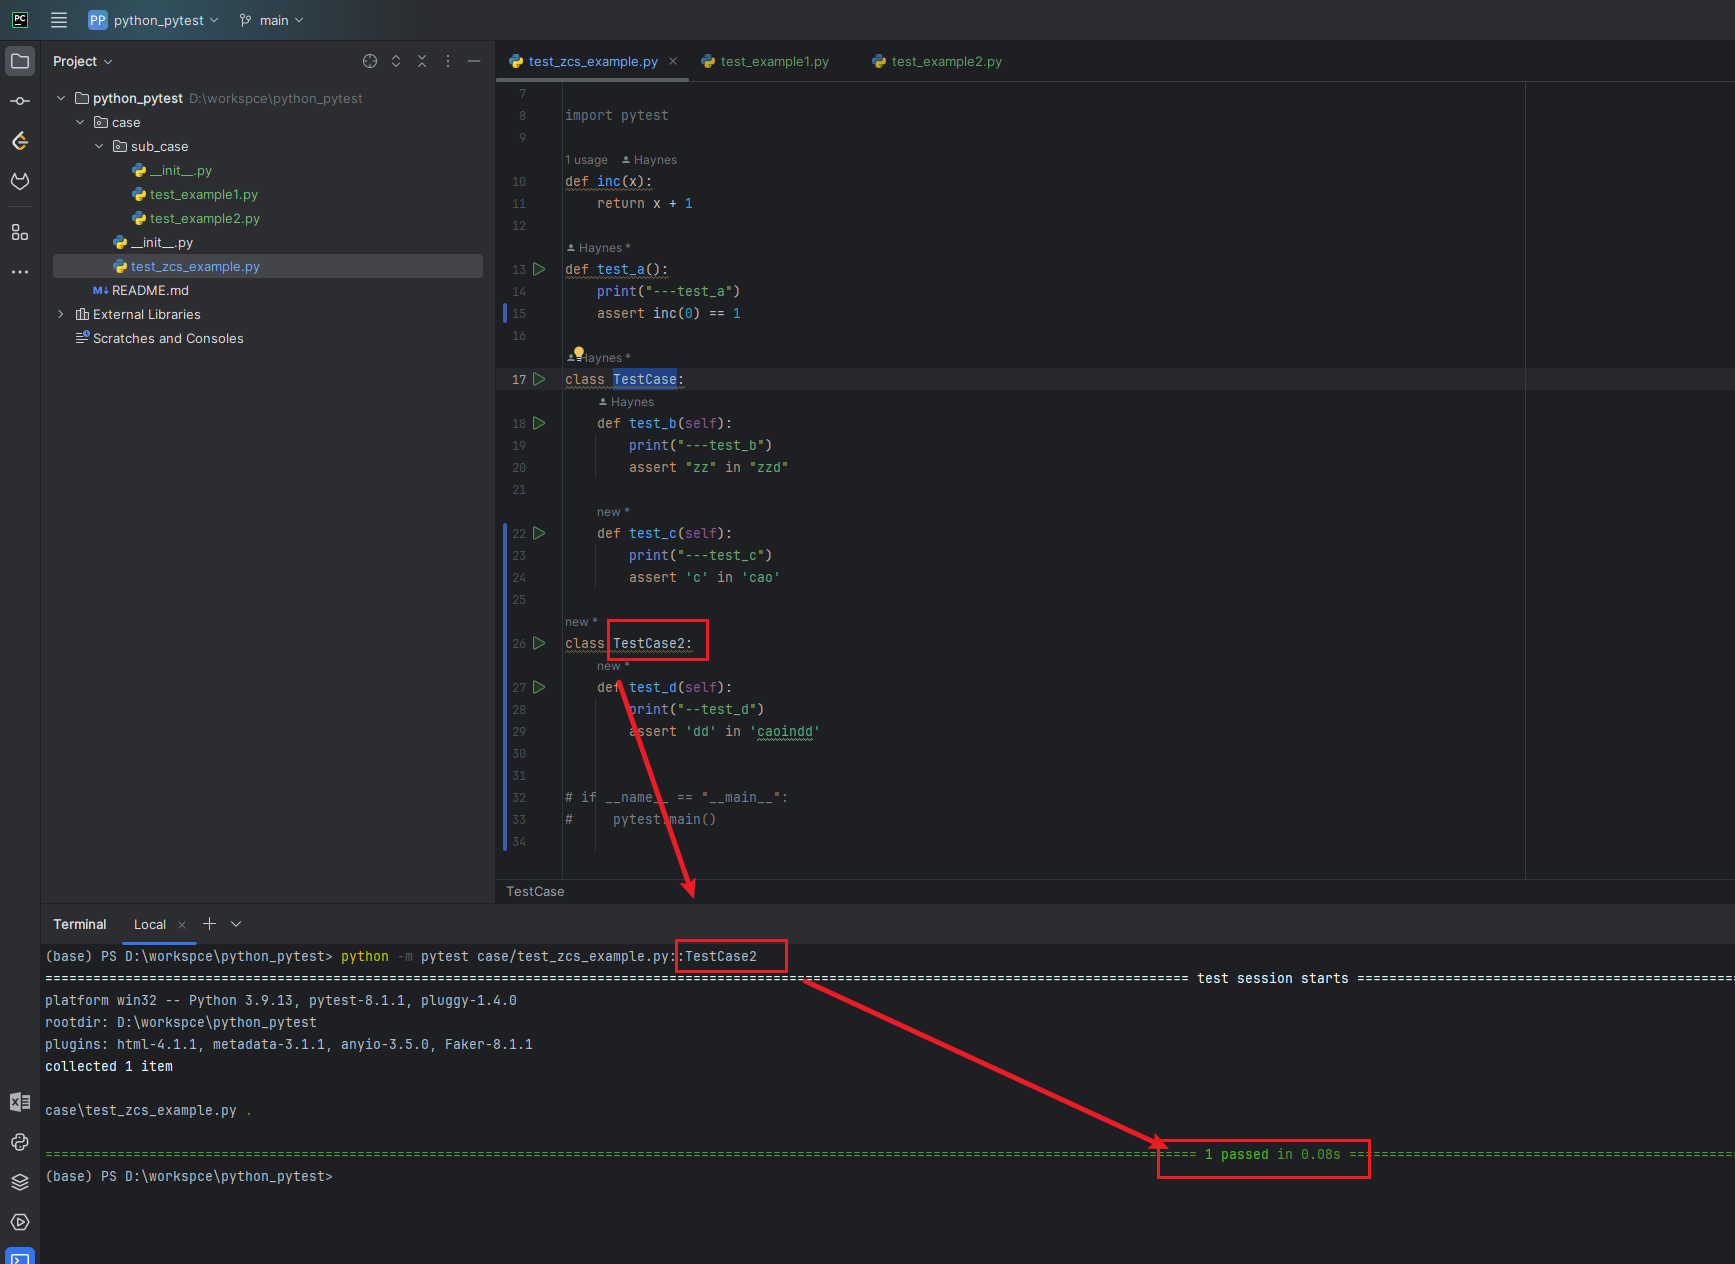The height and width of the screenshot is (1264, 1735).
Task: Collapse python_pytest root folder
Action: [x=61, y=98]
